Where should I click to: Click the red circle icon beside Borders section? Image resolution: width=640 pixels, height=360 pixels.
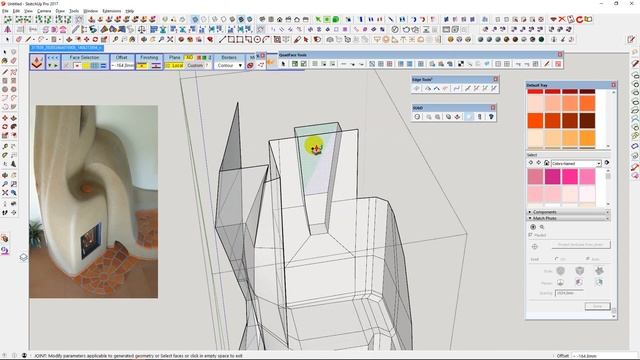[250, 65]
